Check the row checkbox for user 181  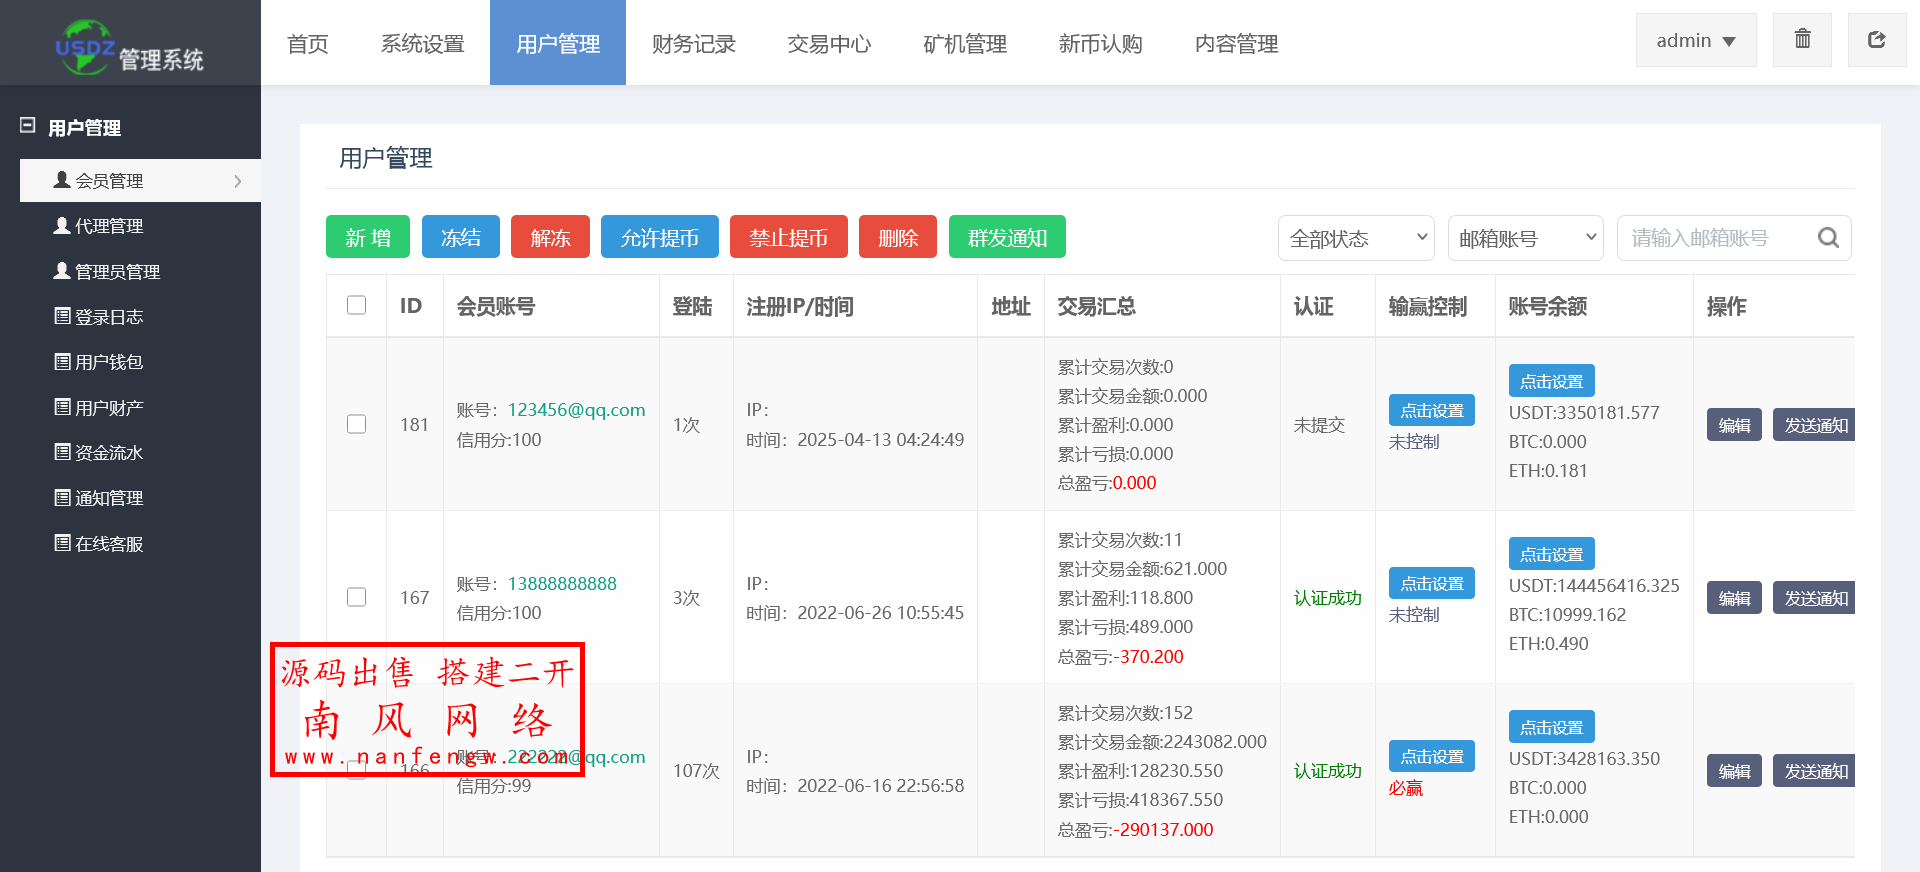click(x=356, y=424)
